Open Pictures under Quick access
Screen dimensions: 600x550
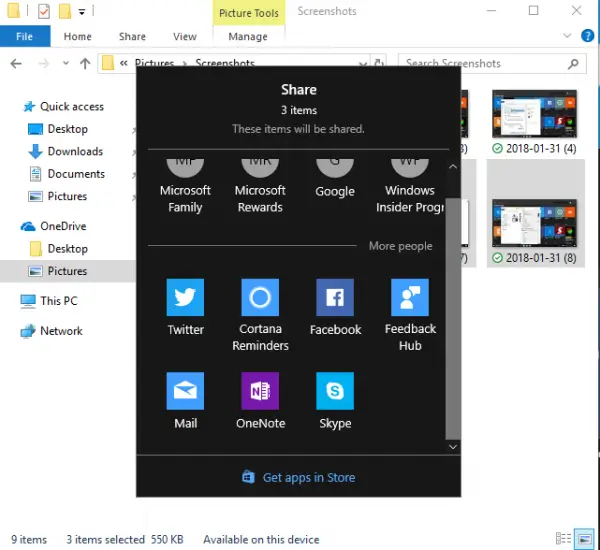pyautogui.click(x=58, y=196)
